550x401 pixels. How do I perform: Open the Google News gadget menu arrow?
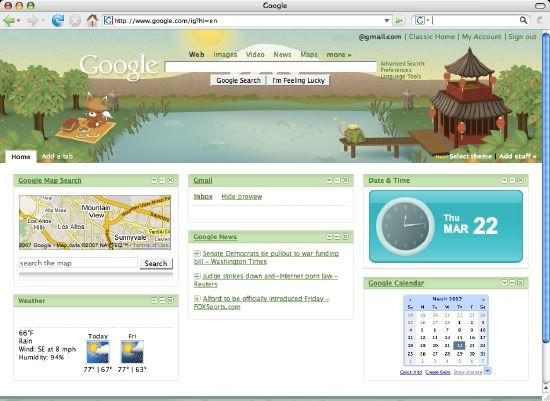(x=329, y=237)
